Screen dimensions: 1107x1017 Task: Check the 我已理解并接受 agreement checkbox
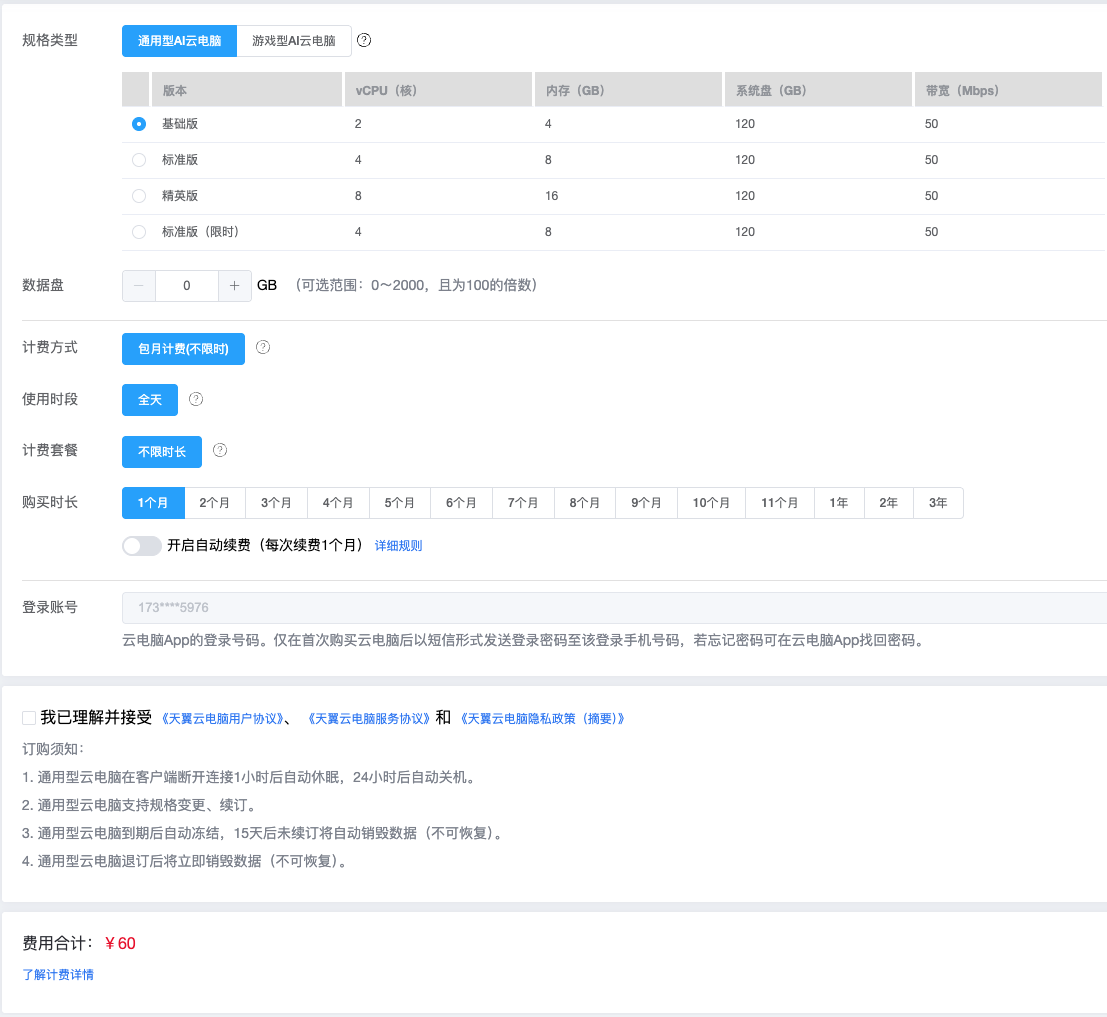pyautogui.click(x=29, y=718)
